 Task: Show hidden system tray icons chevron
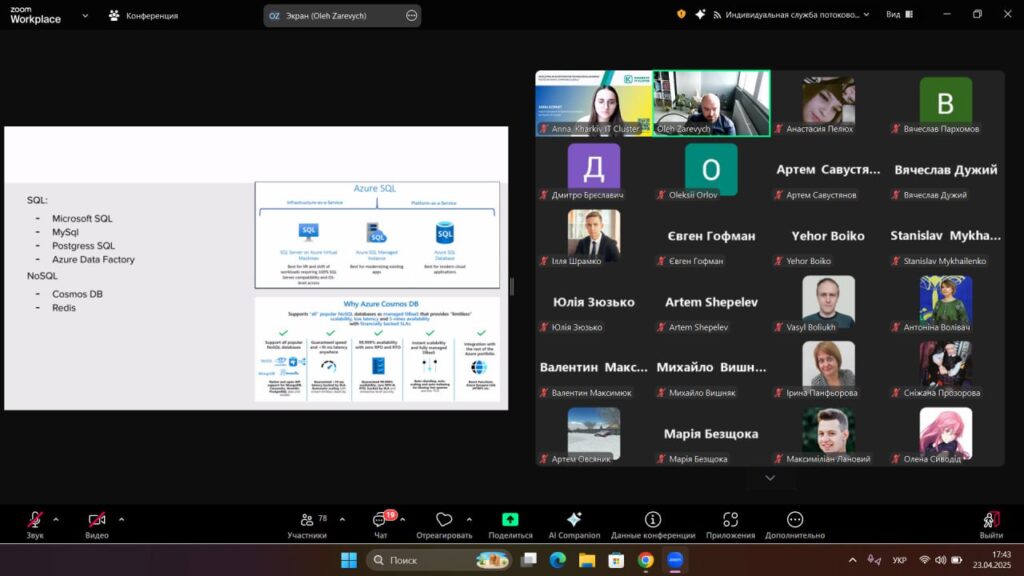852,560
